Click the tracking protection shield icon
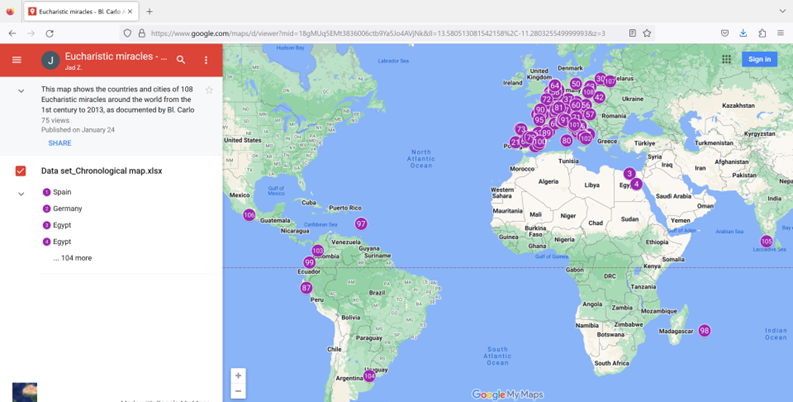This screenshot has width=793, height=402. click(127, 33)
